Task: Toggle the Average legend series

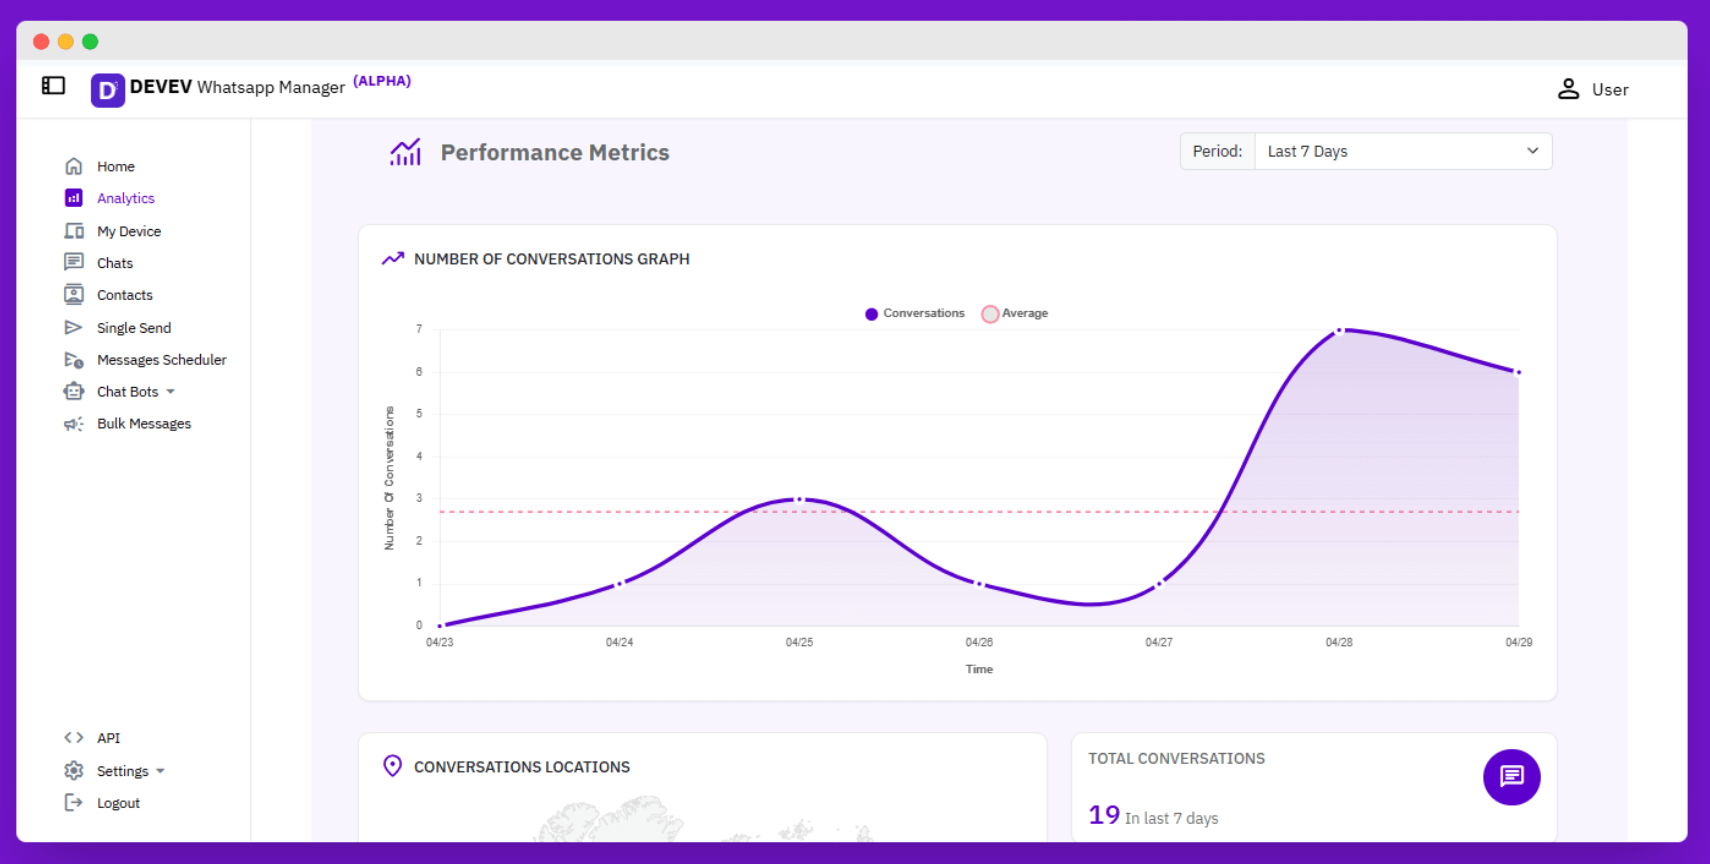Action: pos(1015,314)
